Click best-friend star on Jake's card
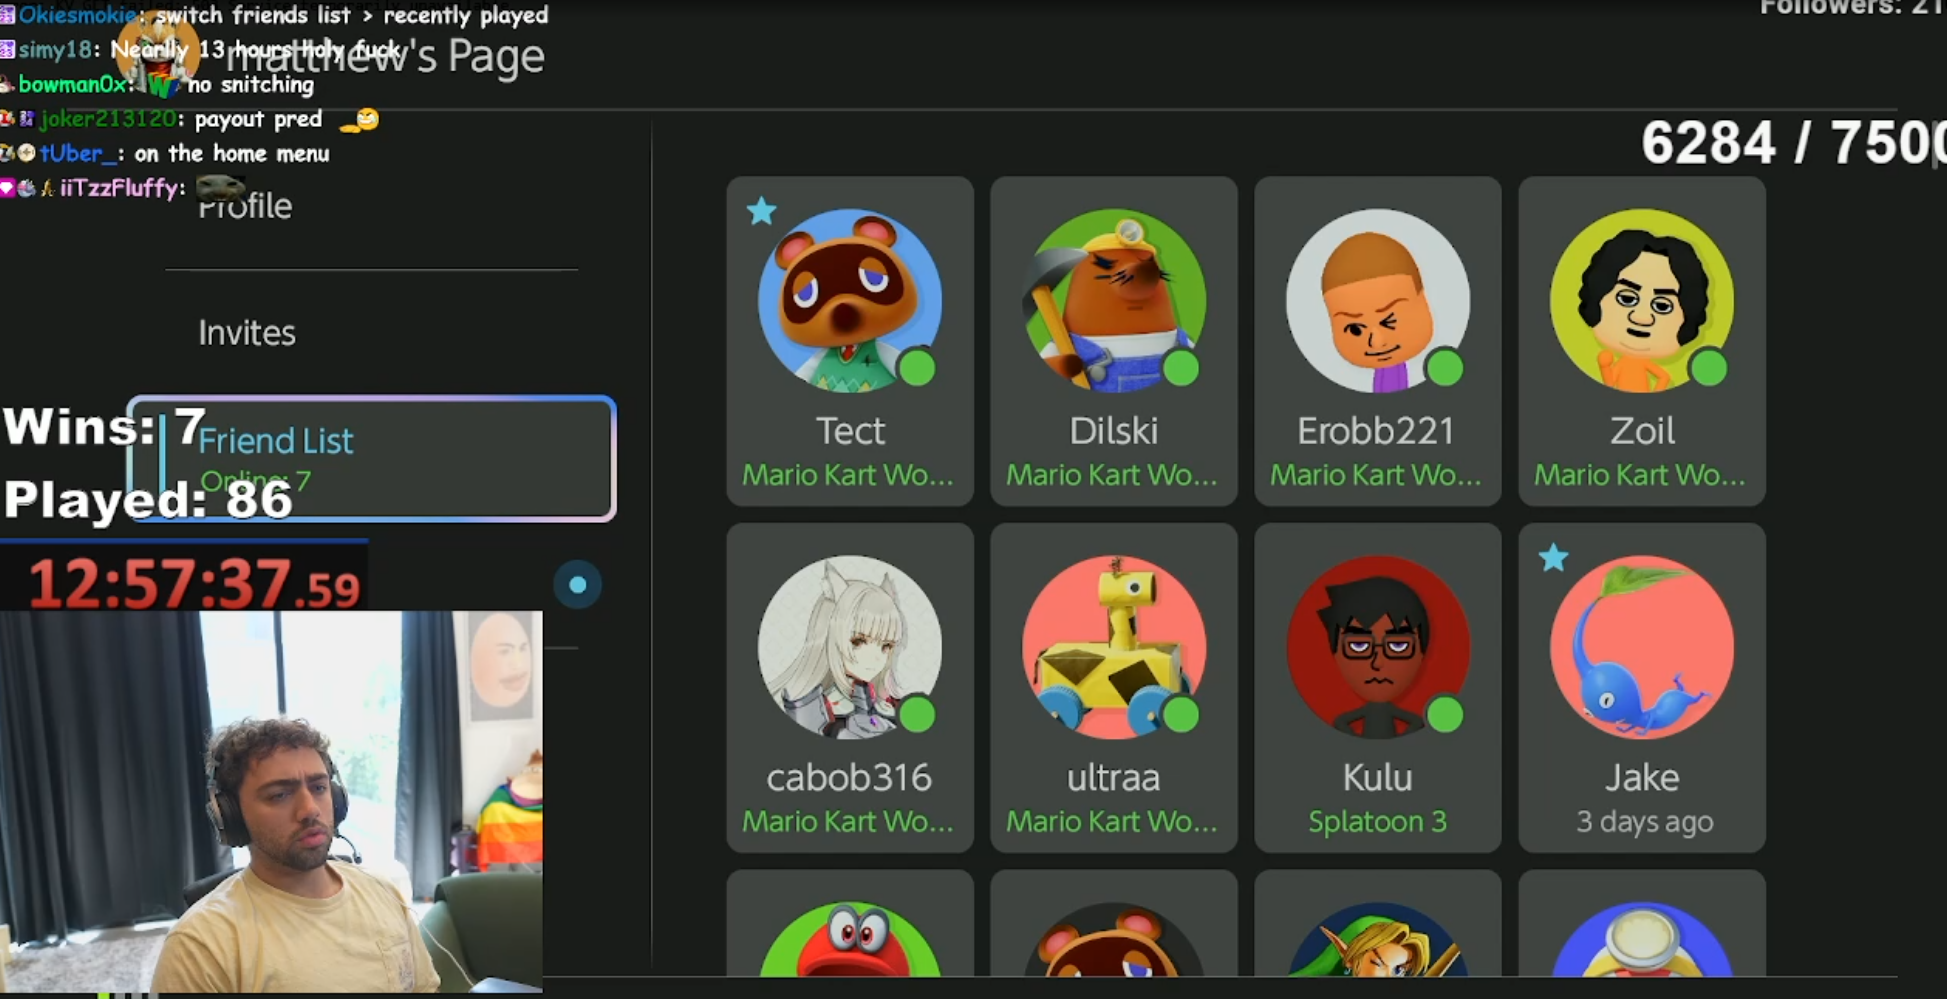1947x999 pixels. pyautogui.click(x=1553, y=557)
